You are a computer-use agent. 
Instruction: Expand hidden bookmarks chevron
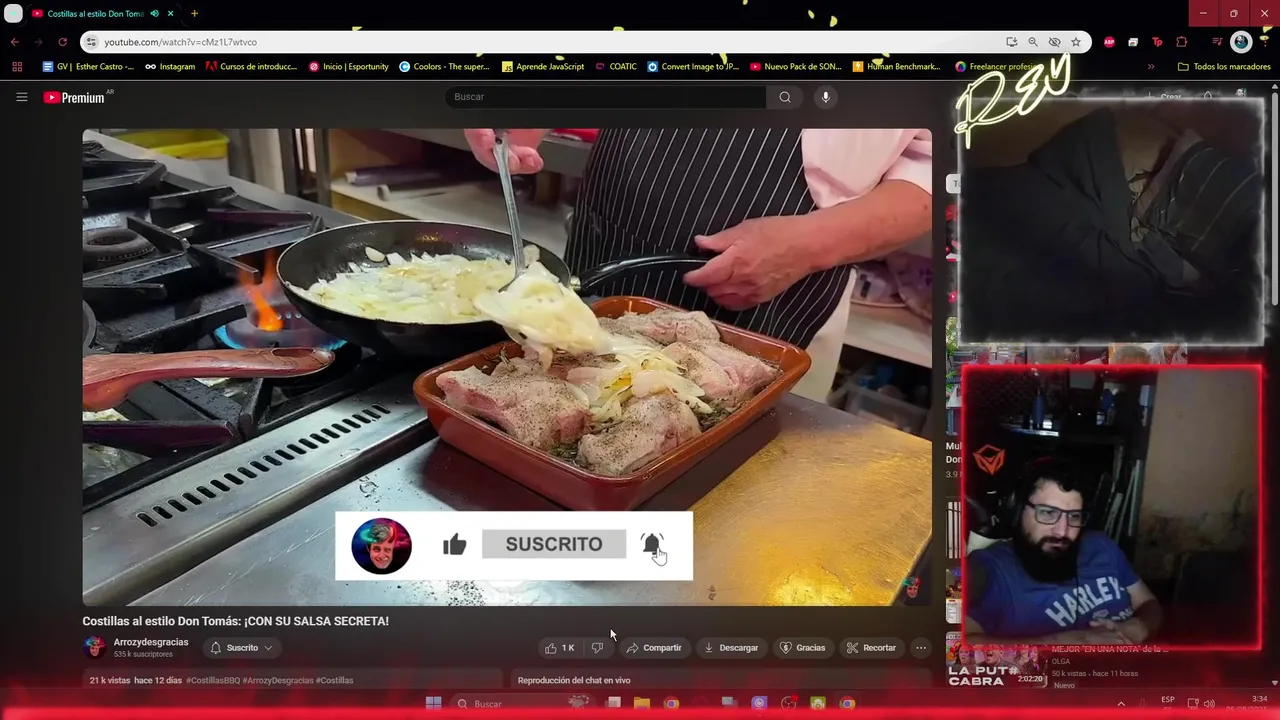tap(1151, 67)
